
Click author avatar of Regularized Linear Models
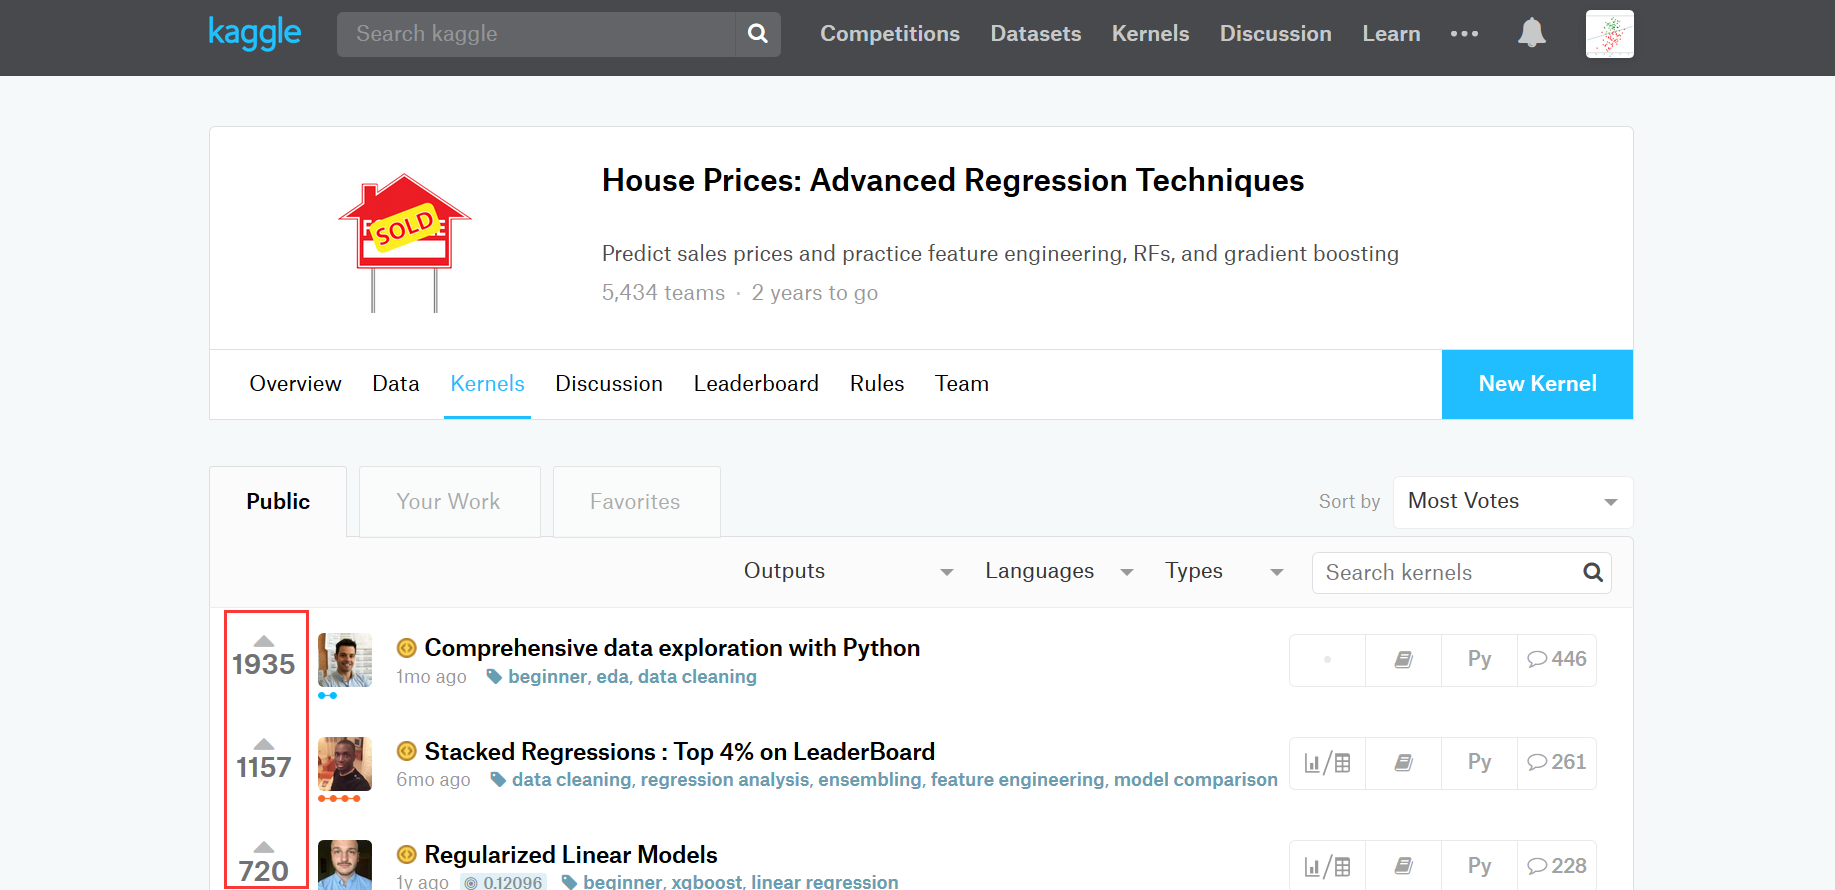(345, 865)
